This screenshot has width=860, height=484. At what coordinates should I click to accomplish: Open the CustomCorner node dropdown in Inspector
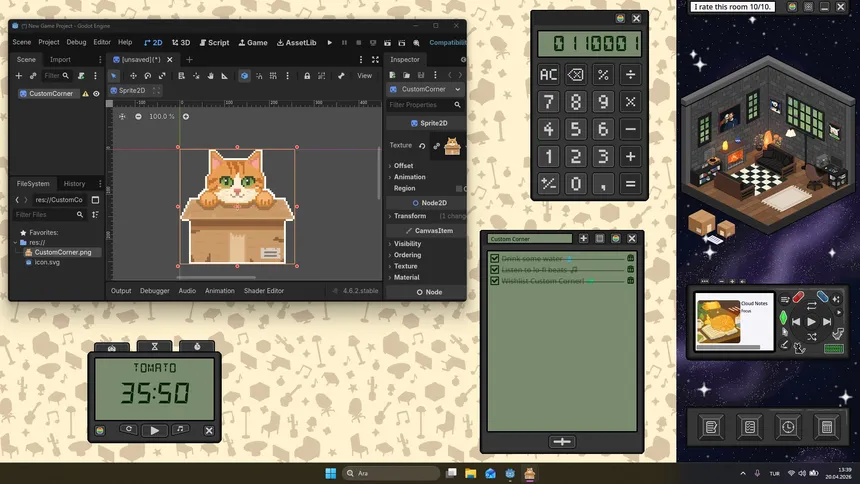click(x=457, y=89)
